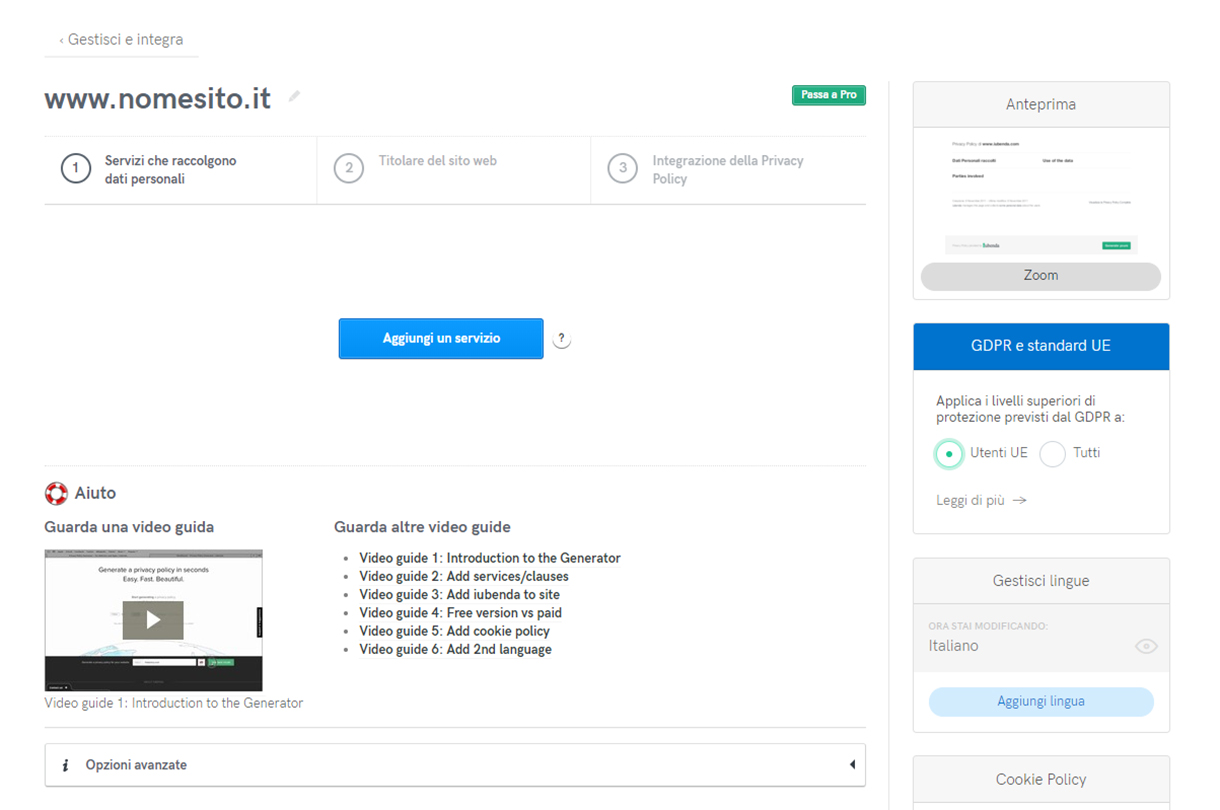
Task: Click the pencil edit icon beside www.nomesito.it
Action: 294,97
